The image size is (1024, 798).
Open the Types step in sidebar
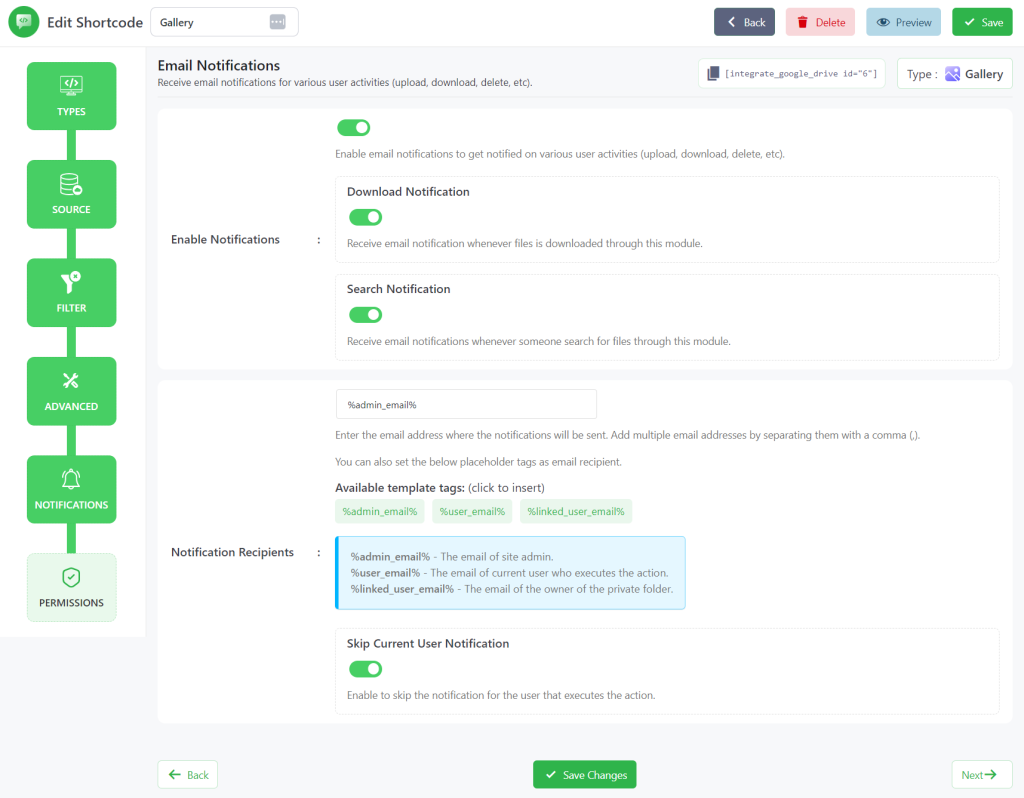71,96
